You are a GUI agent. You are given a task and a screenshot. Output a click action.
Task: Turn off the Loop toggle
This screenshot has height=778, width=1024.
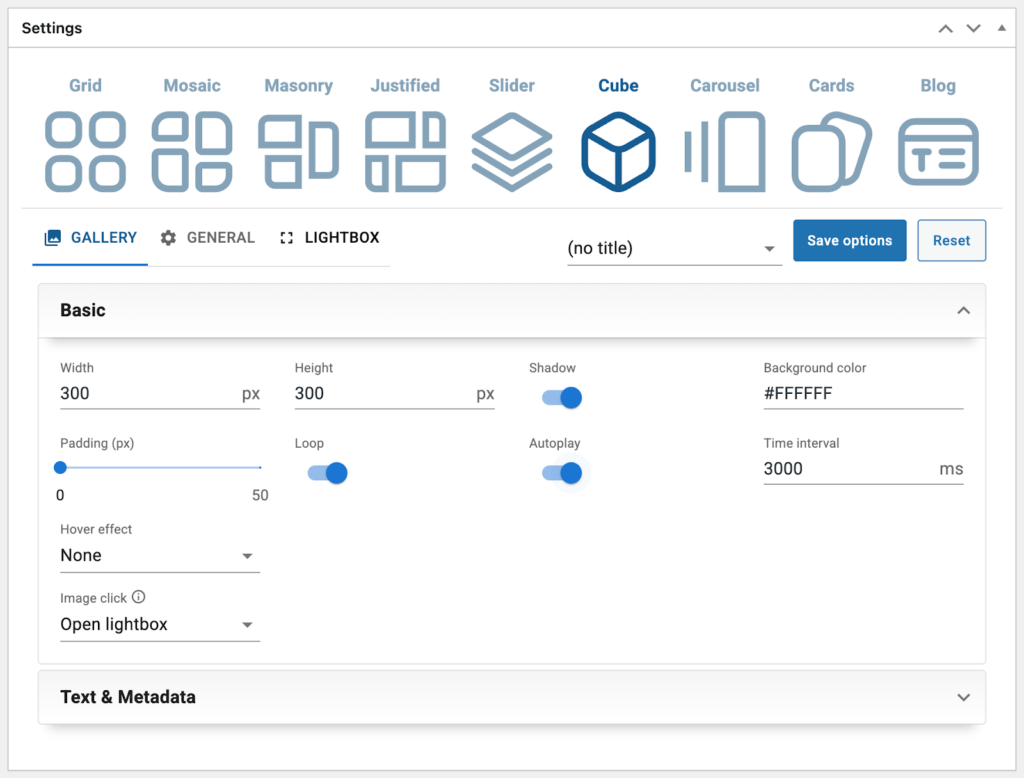[327, 473]
